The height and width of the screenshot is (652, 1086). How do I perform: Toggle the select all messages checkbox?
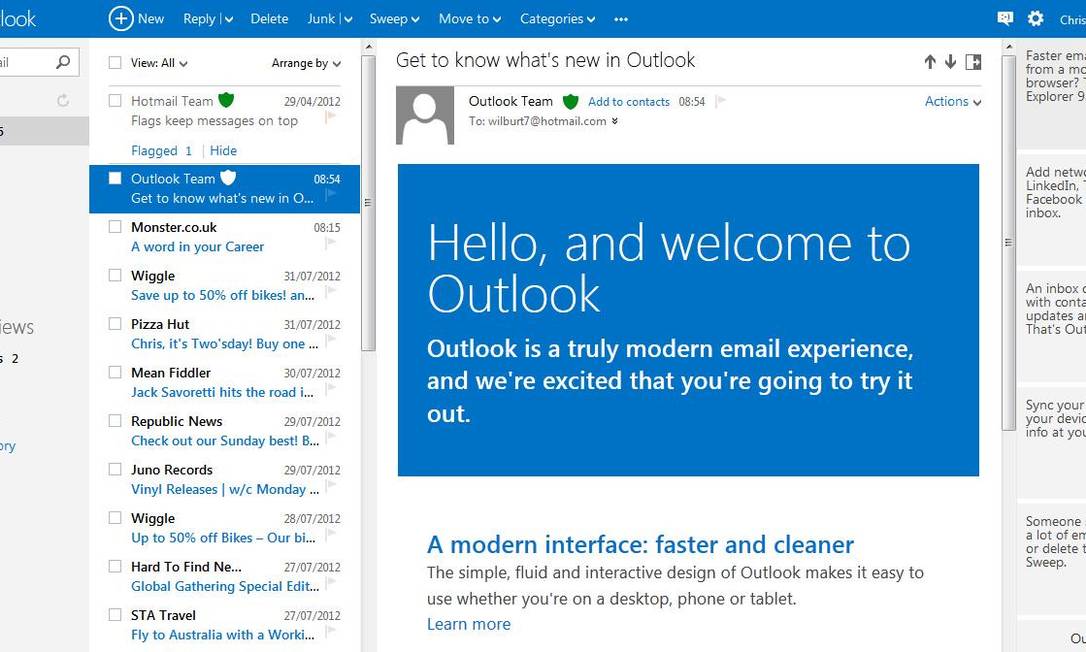click(x=115, y=63)
